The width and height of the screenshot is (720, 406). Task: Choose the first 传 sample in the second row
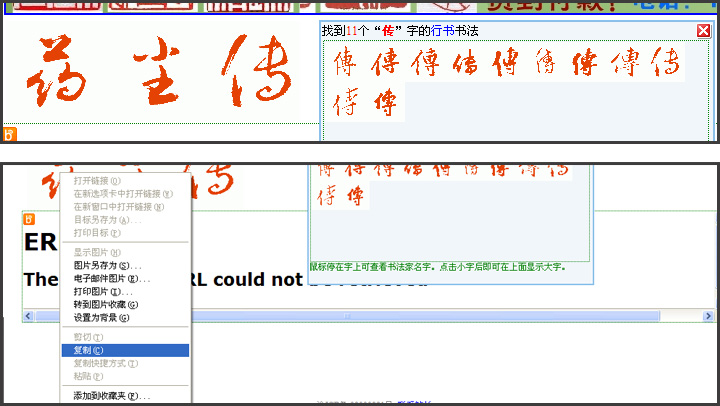(x=346, y=103)
